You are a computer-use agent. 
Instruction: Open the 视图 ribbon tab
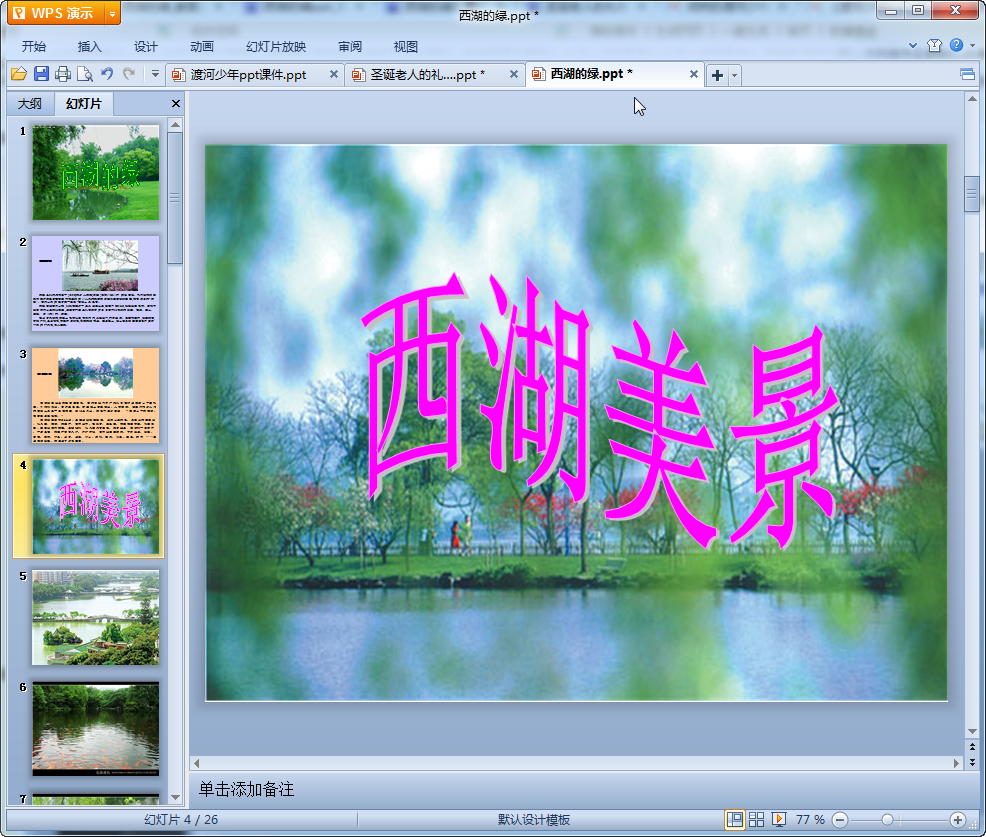[x=406, y=47]
